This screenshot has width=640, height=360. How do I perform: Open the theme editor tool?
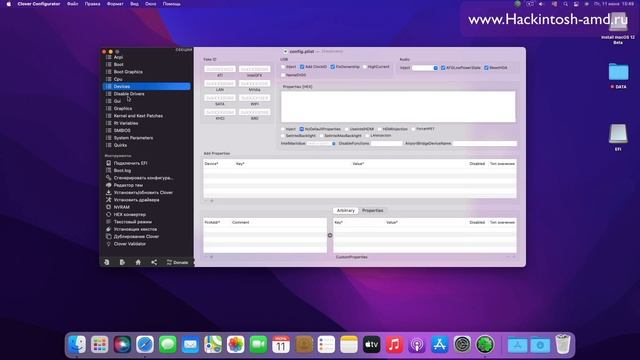(128, 185)
